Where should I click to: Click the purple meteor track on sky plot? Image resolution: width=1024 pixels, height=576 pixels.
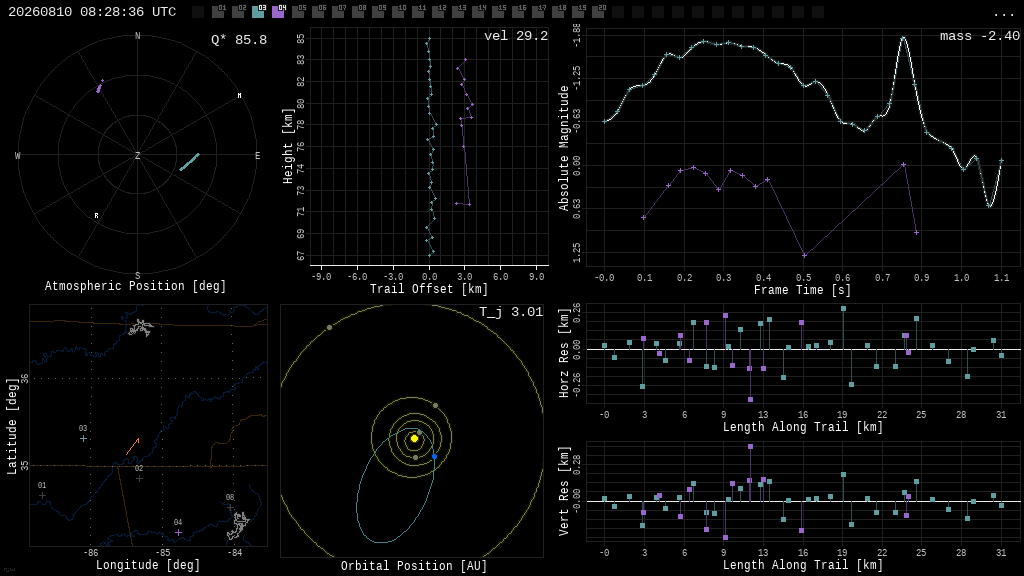(x=99, y=86)
